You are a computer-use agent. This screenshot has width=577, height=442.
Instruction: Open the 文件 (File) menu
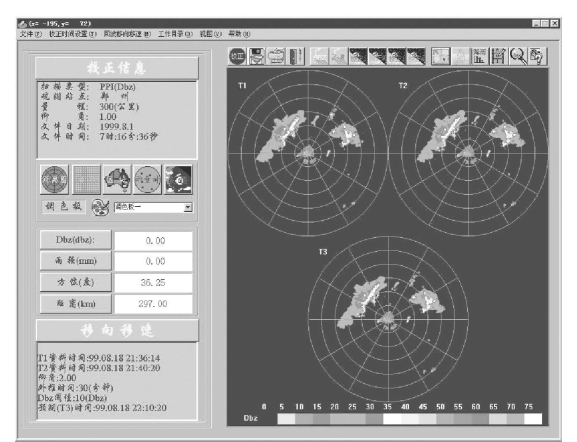point(31,34)
